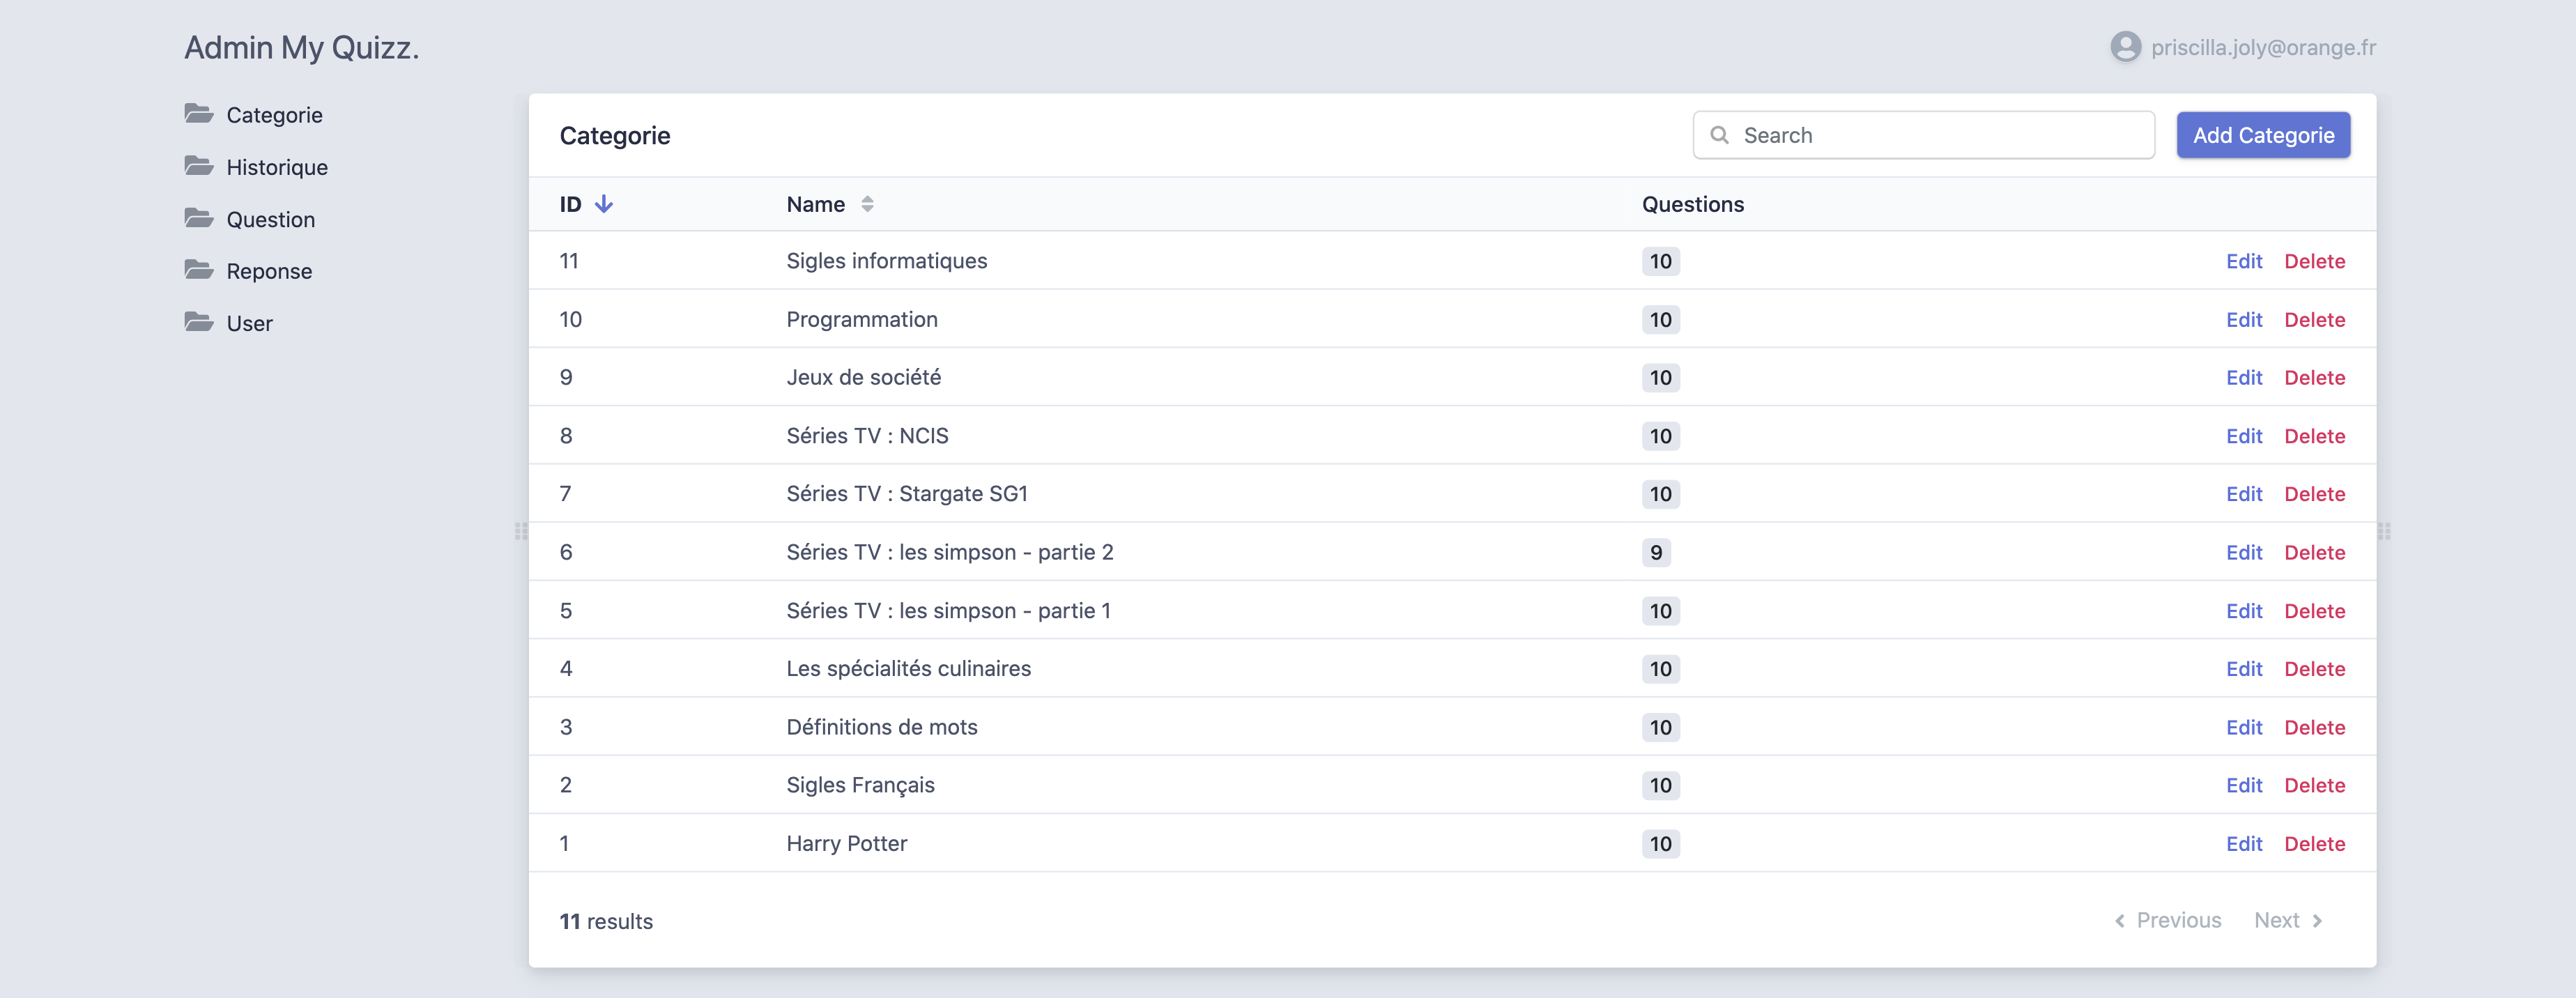Toggle ID column sort arrow

(x=604, y=204)
